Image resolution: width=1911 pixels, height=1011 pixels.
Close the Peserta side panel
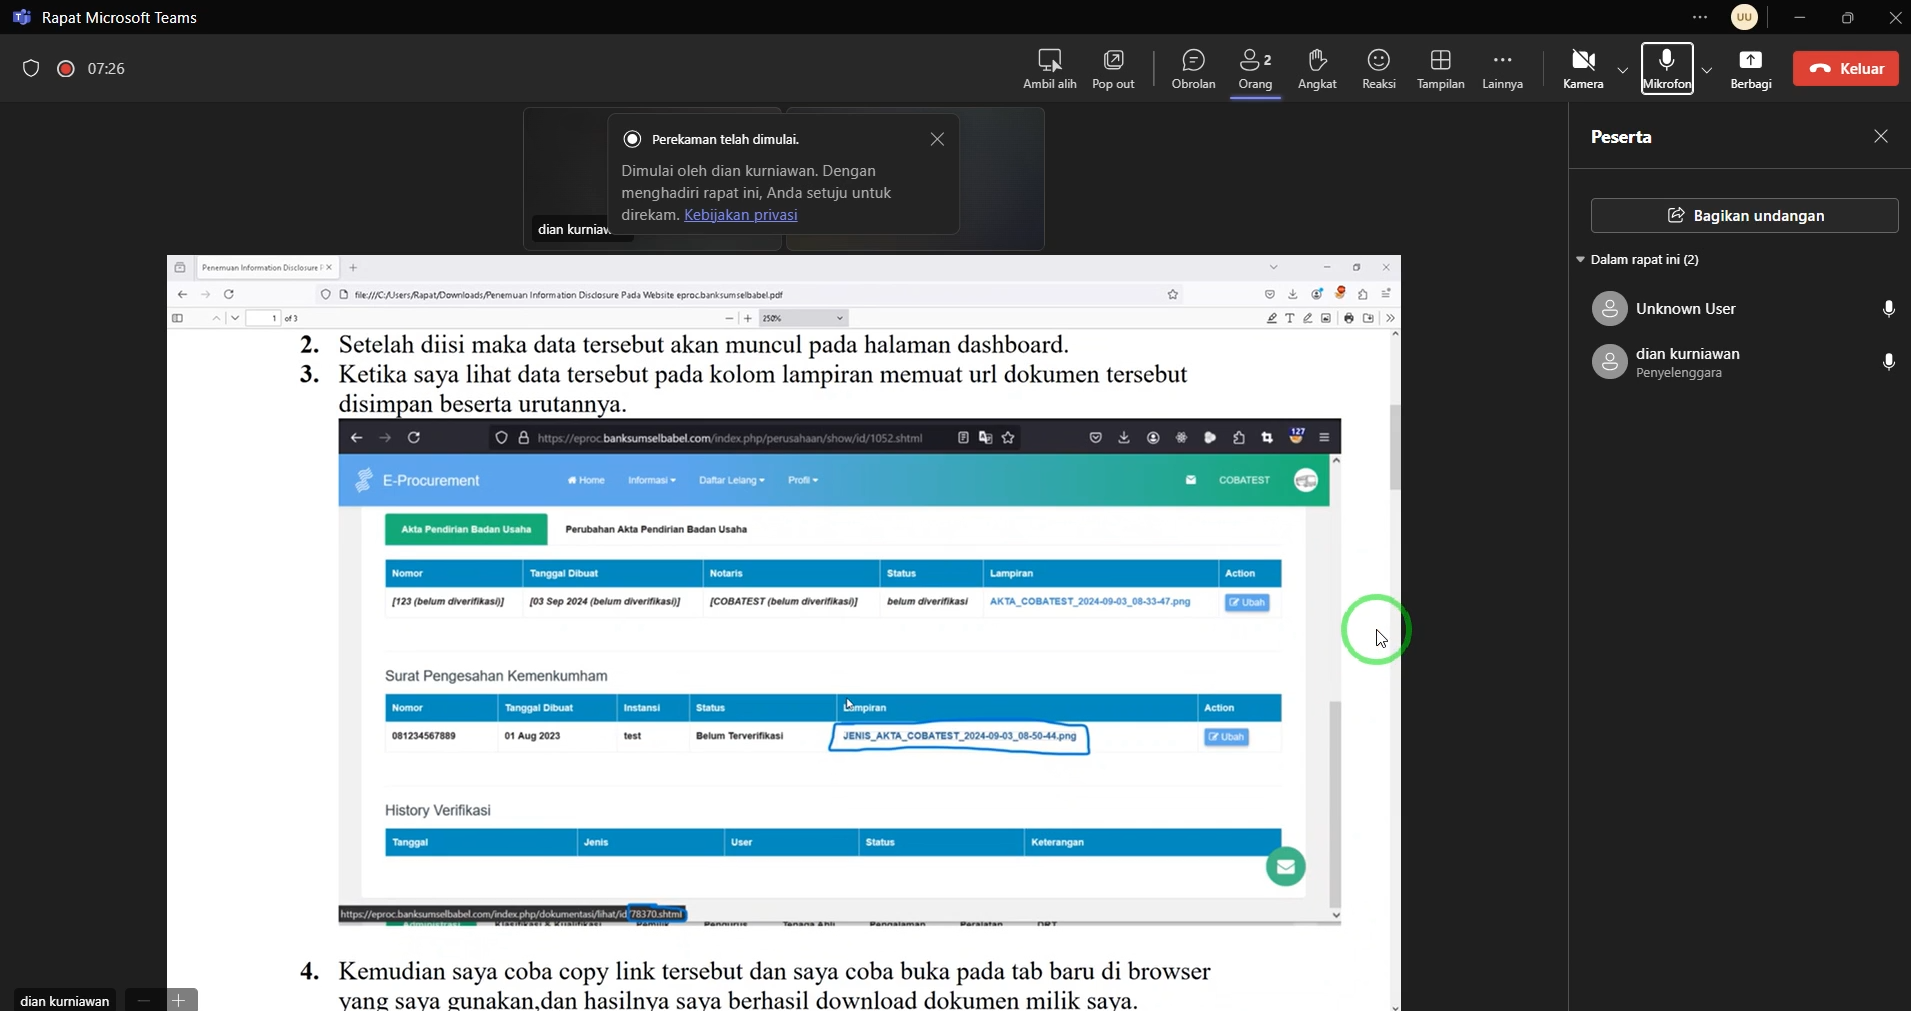[1881, 137]
